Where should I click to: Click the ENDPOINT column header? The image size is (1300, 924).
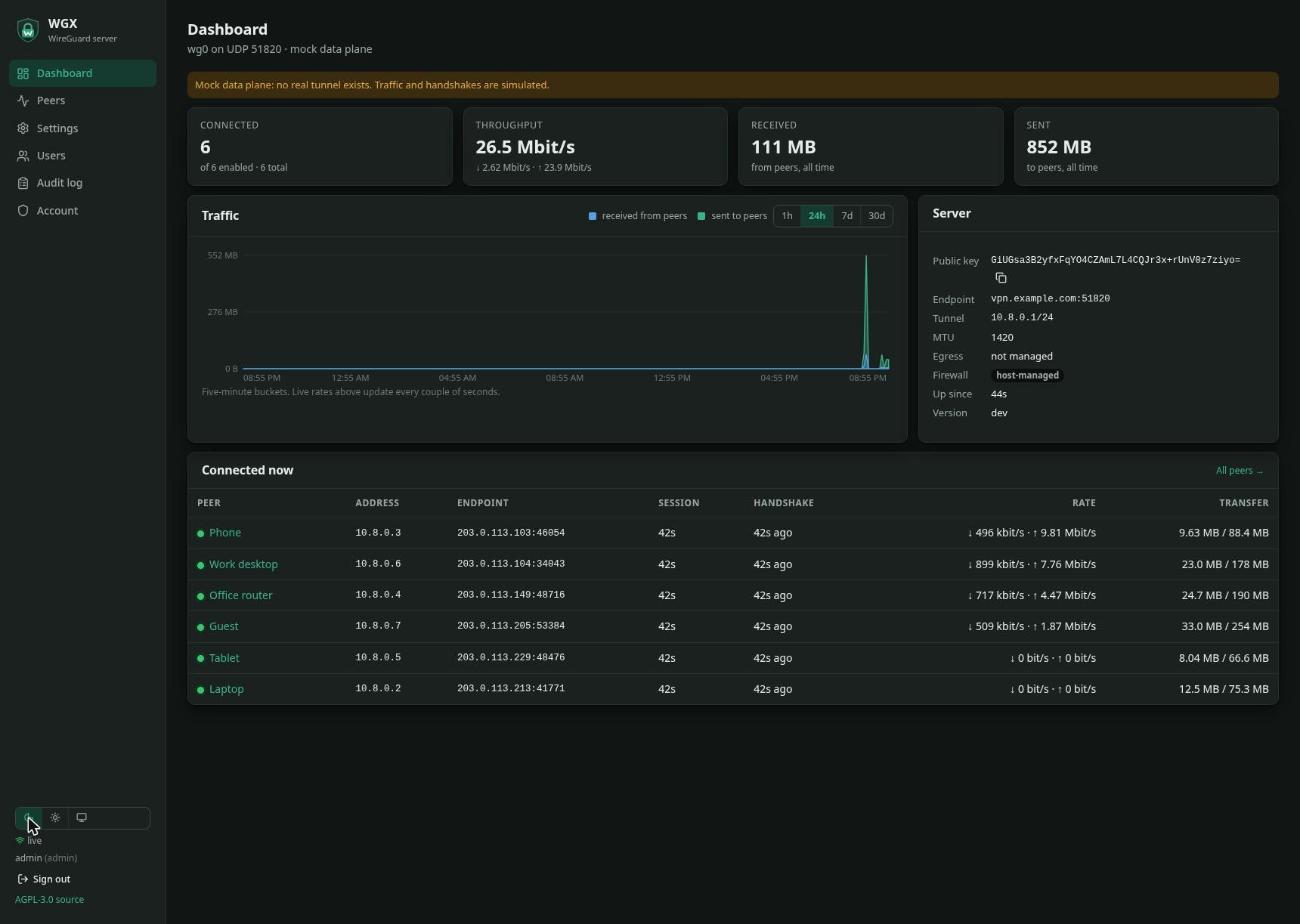tap(483, 503)
